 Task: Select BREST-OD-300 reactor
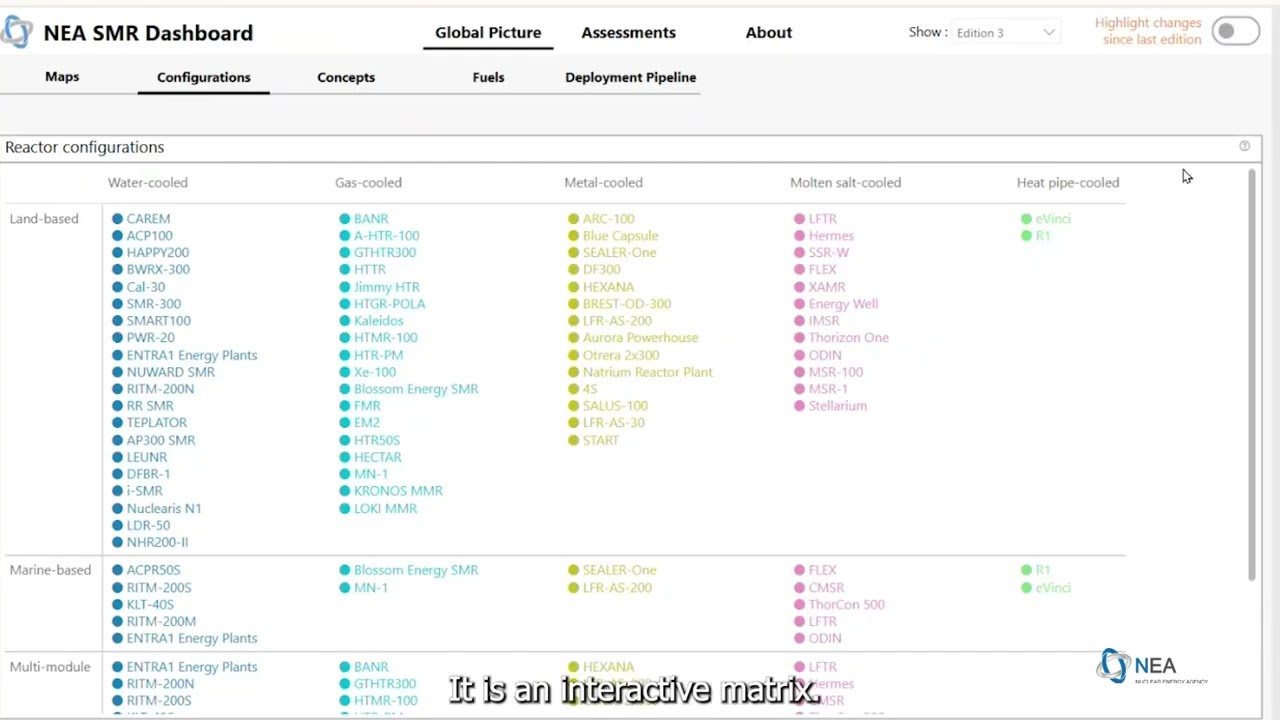coord(627,303)
